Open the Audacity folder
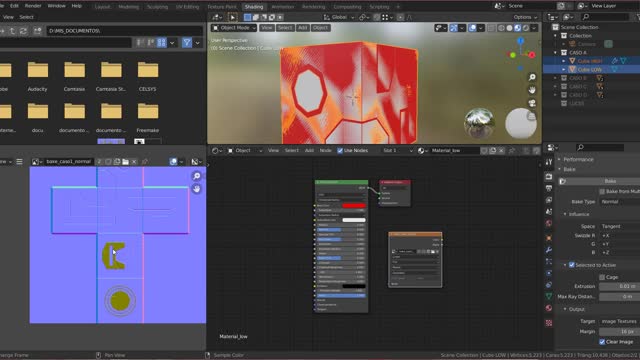This screenshot has width=640, height=360. [38, 76]
